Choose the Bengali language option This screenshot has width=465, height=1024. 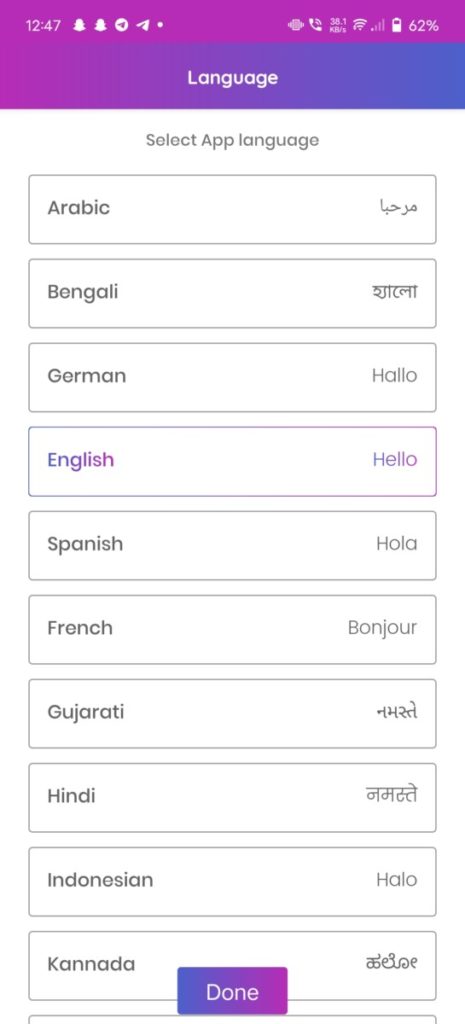click(x=232, y=293)
